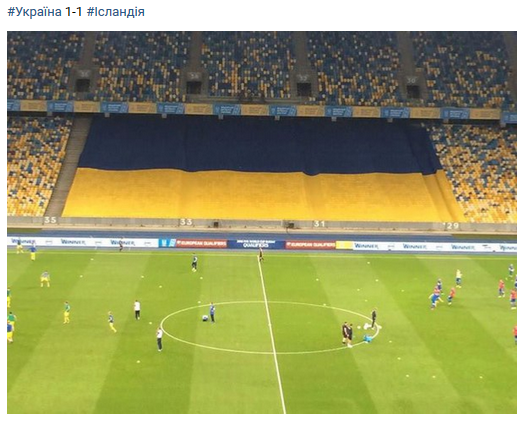
Task: Click the sector 31 marker in the photo
Action: click(319, 224)
